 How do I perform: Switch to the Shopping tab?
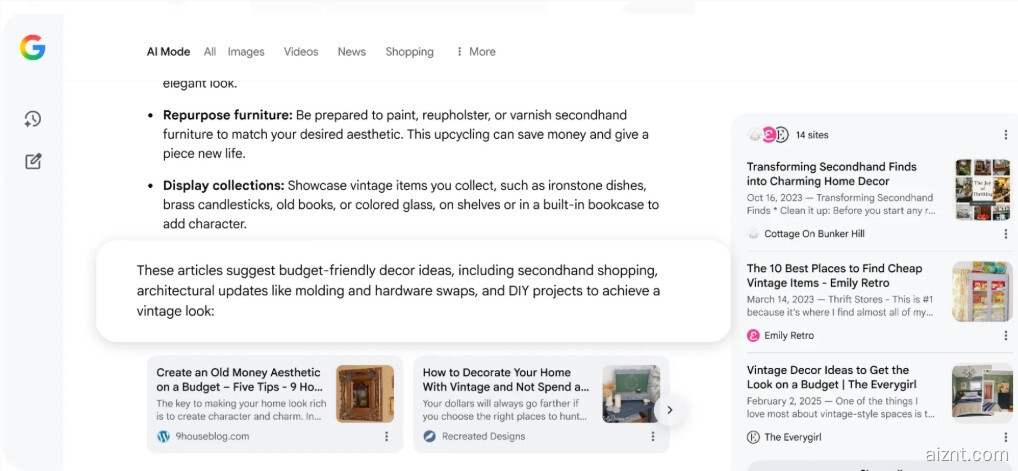coord(409,52)
